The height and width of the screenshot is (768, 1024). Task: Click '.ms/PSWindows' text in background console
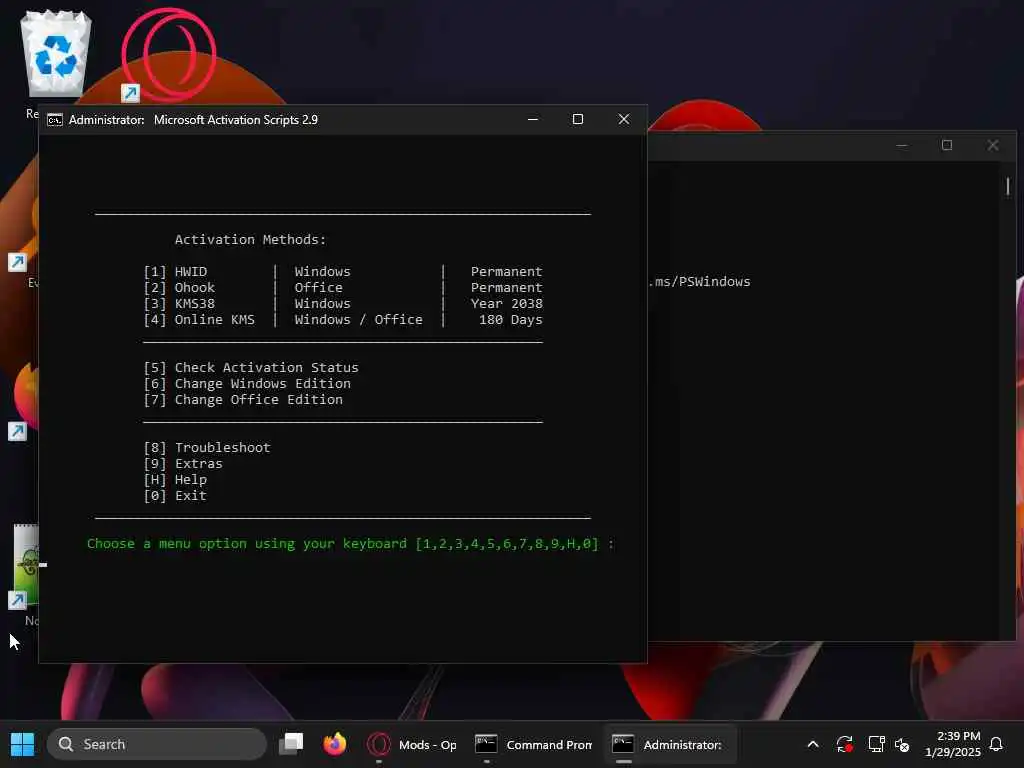pyautogui.click(x=700, y=282)
